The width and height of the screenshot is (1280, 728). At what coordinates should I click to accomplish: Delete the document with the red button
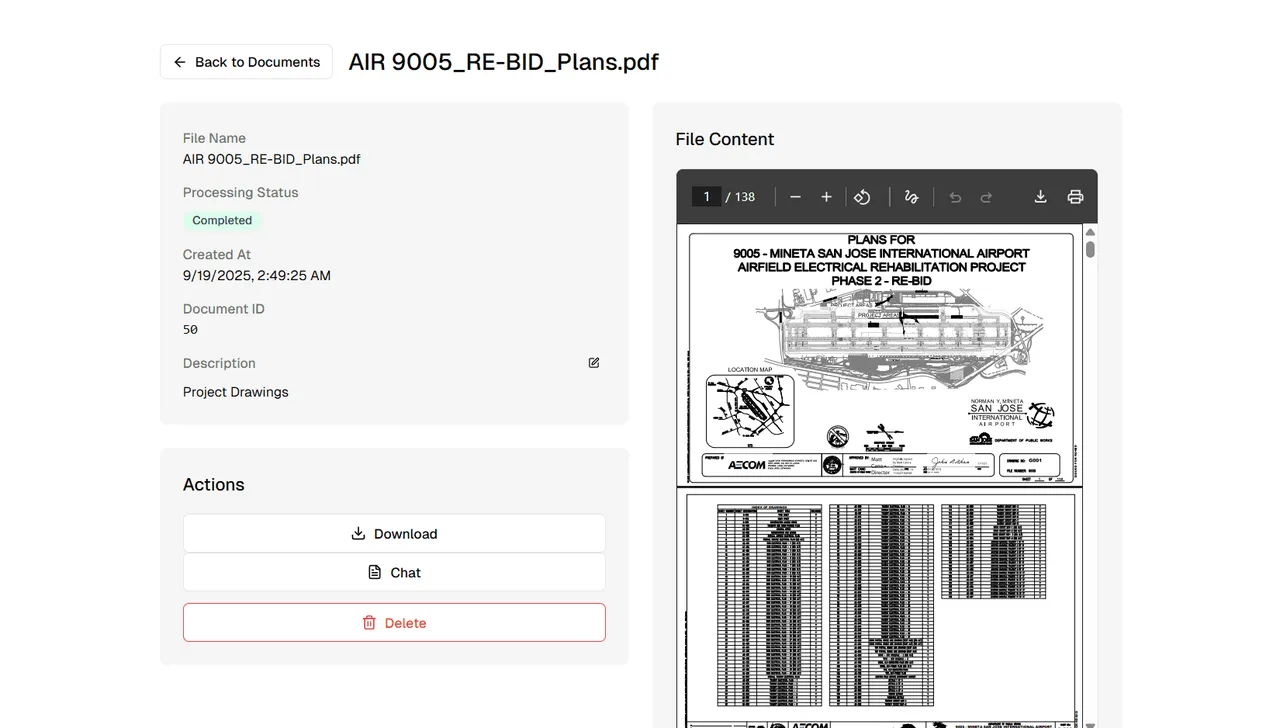pos(394,623)
